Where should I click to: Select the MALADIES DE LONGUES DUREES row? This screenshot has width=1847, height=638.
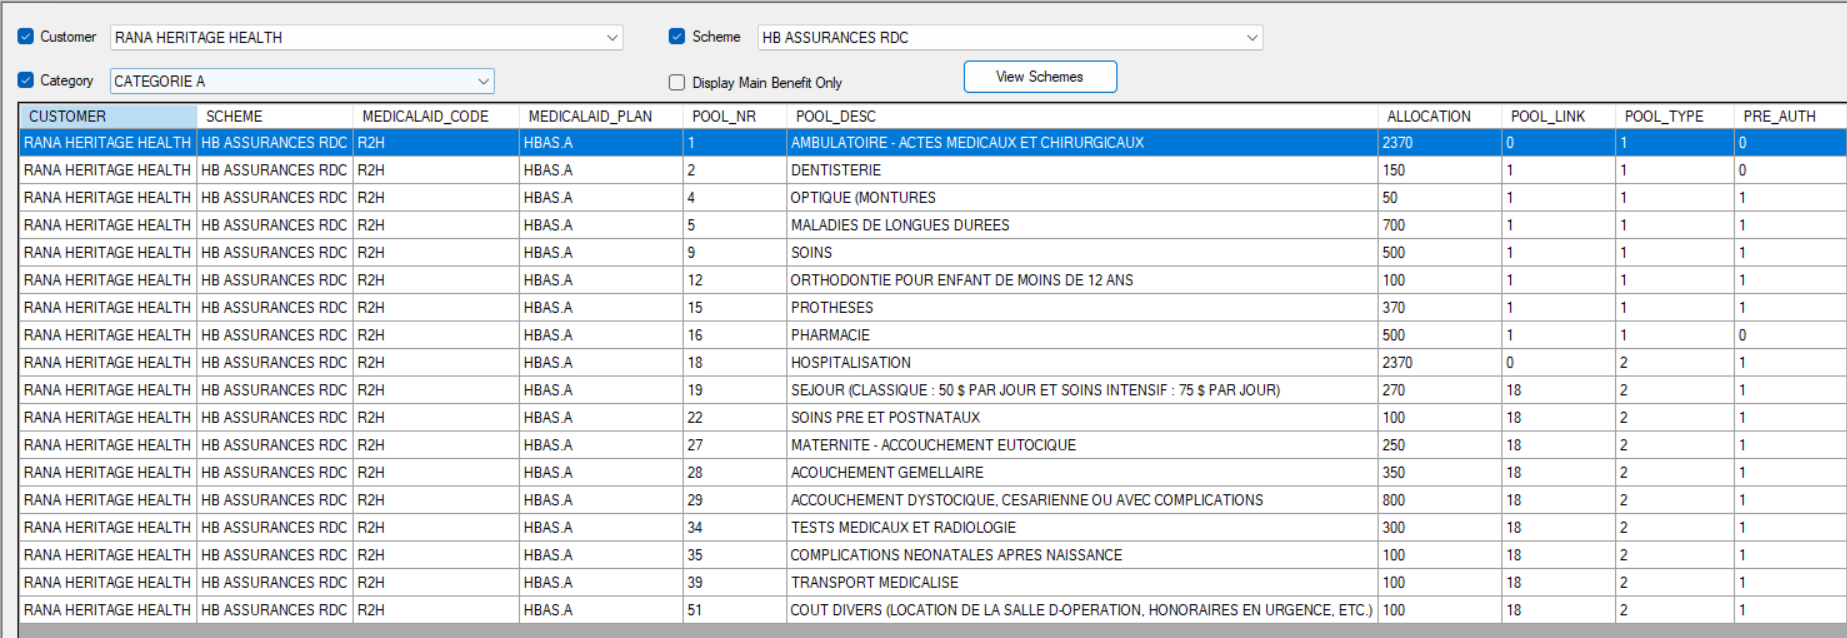pyautogui.click(x=900, y=226)
